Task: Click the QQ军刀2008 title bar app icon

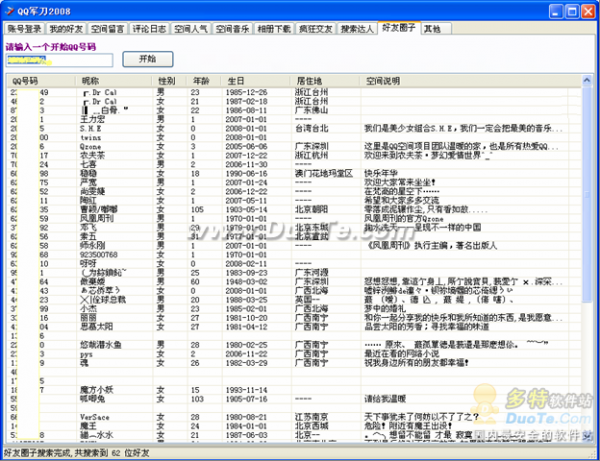Action: tap(9, 9)
